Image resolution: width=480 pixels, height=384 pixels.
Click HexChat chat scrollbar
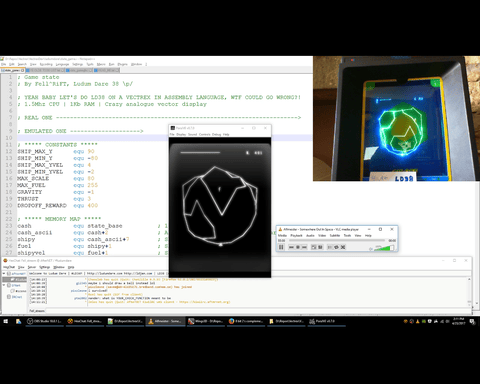tap(469, 291)
